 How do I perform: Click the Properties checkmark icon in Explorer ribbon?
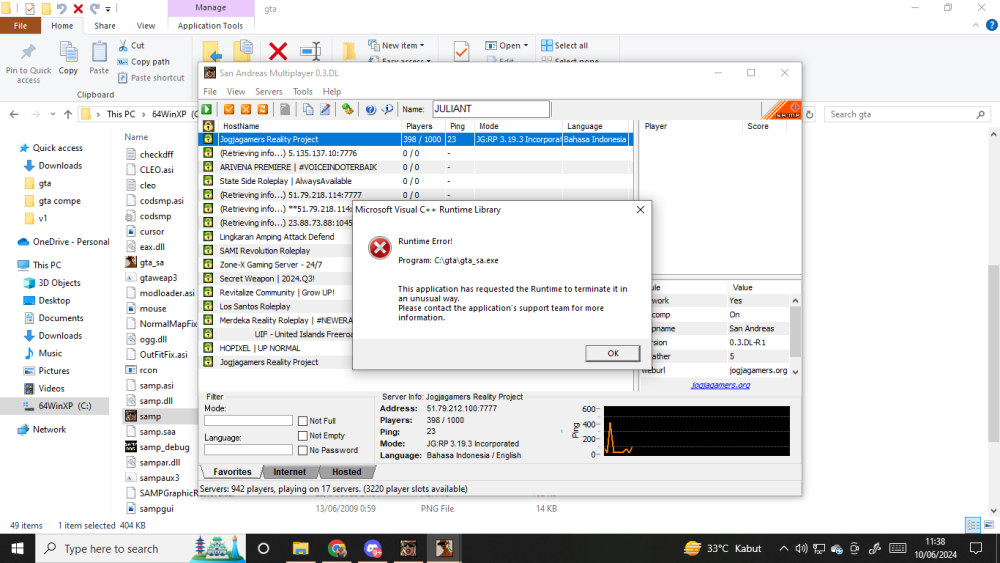point(461,51)
